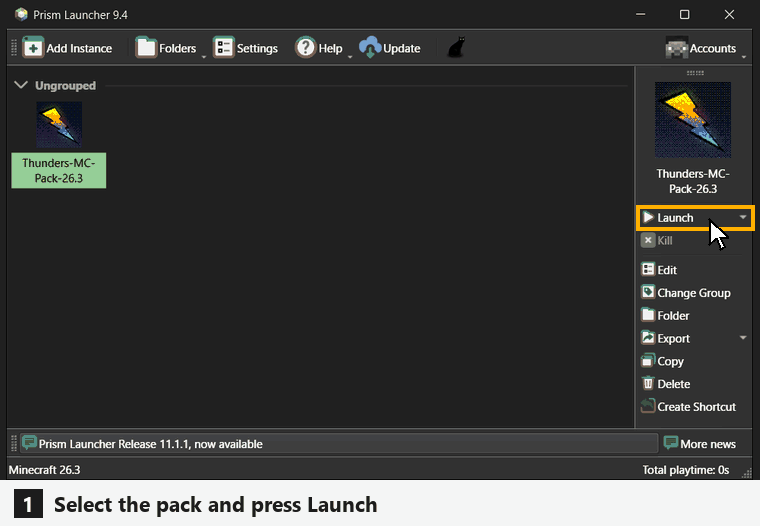Click the Change Group icon
Viewport: 760px width, 526px height.
648,292
